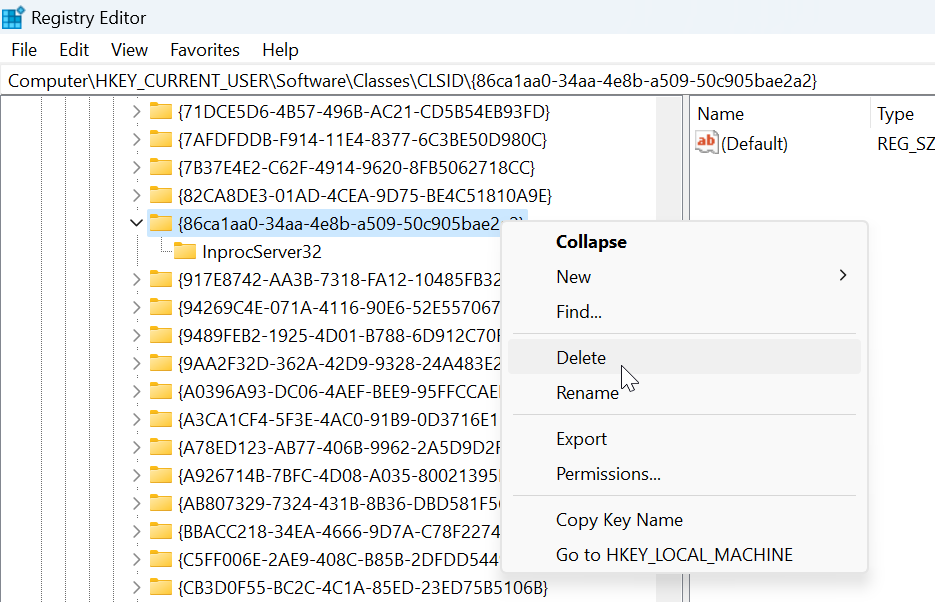This screenshot has height=602, width=935.
Task: Select Delete in the context menu
Action: click(684, 357)
